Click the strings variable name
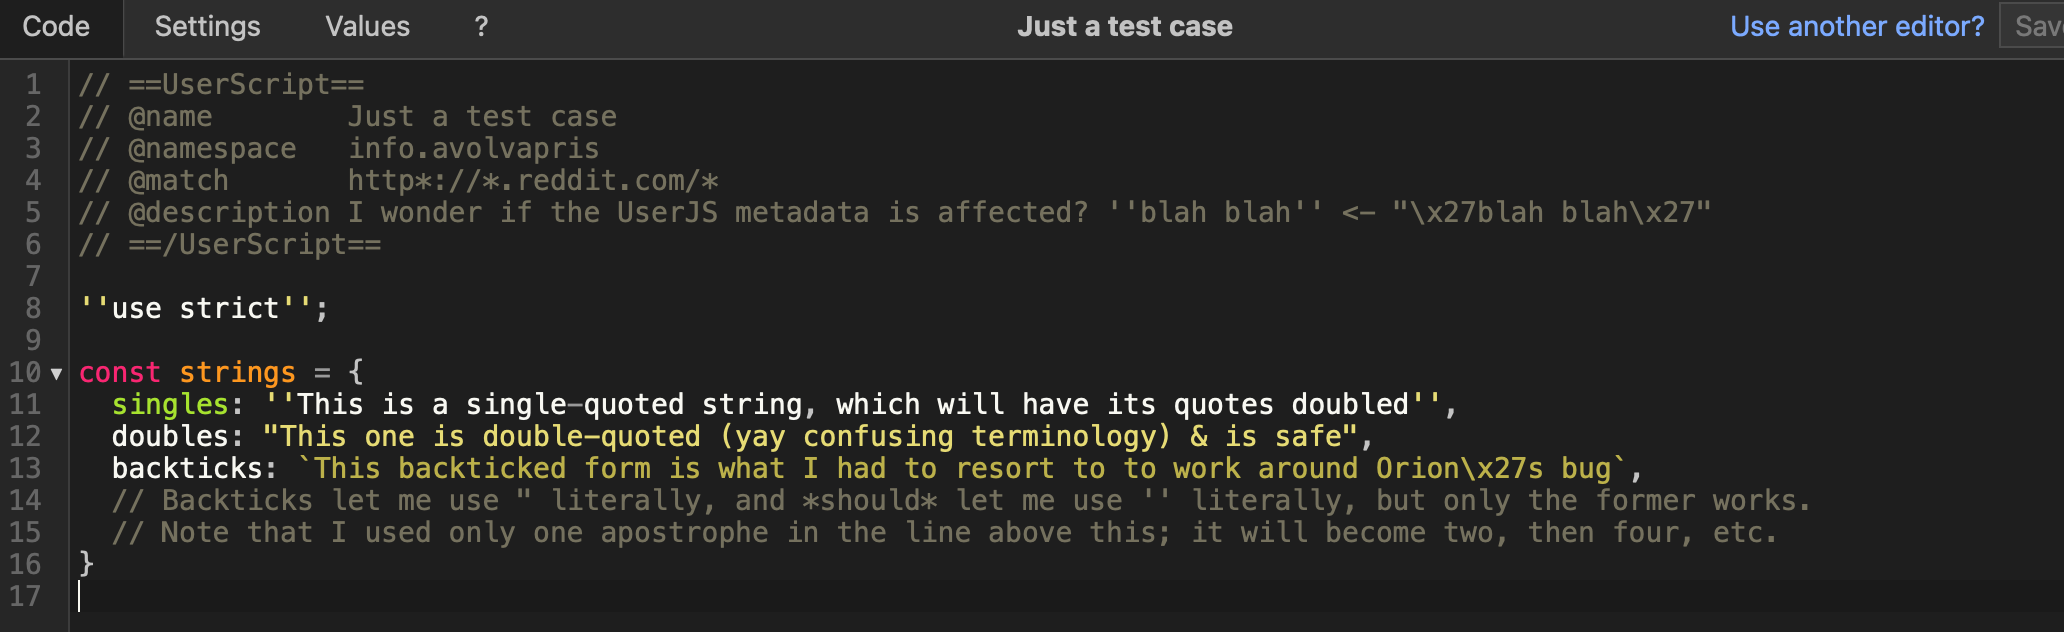The image size is (2064, 632). [x=237, y=373]
